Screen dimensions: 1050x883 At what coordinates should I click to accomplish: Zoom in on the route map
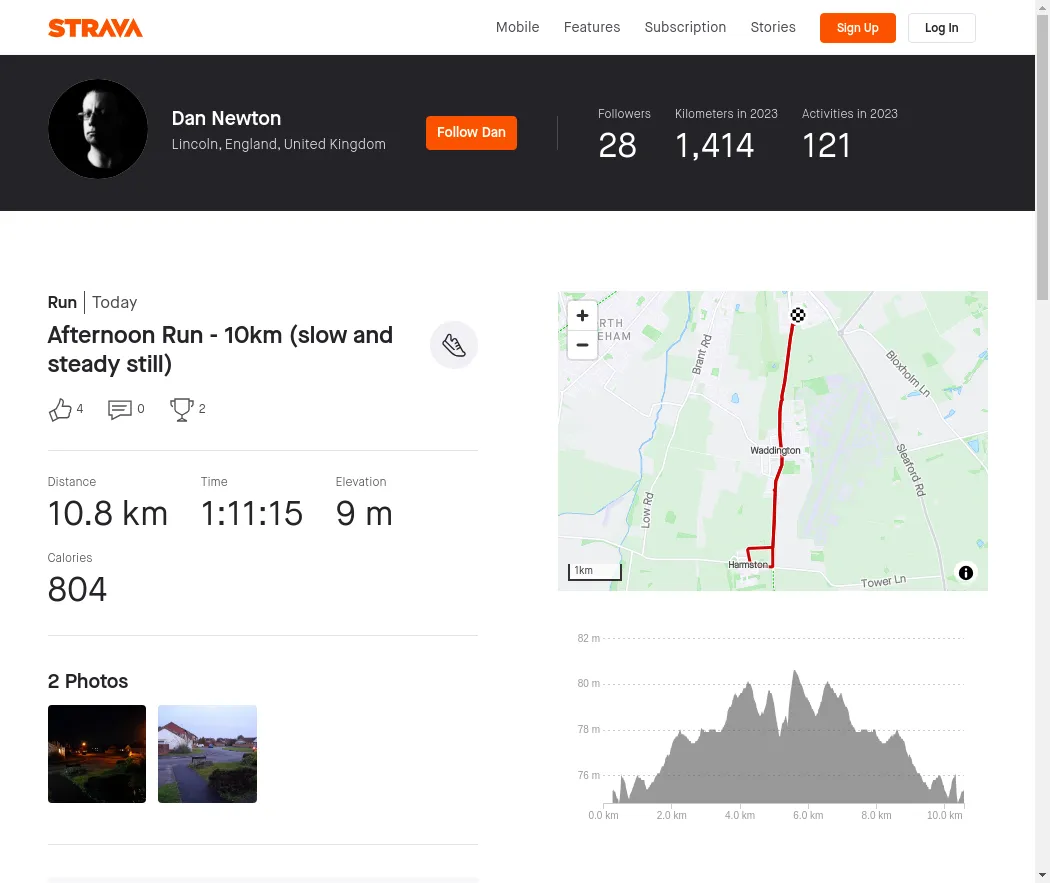(x=582, y=316)
